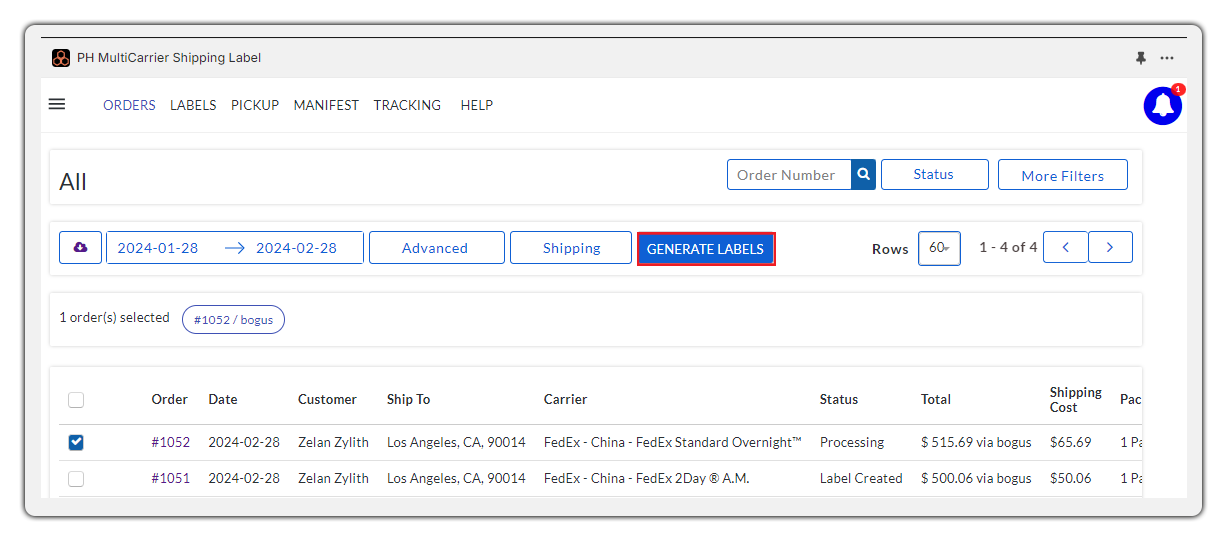This screenshot has width=1222, height=542.
Task: Click the Ship To column header
Action: [408, 399]
